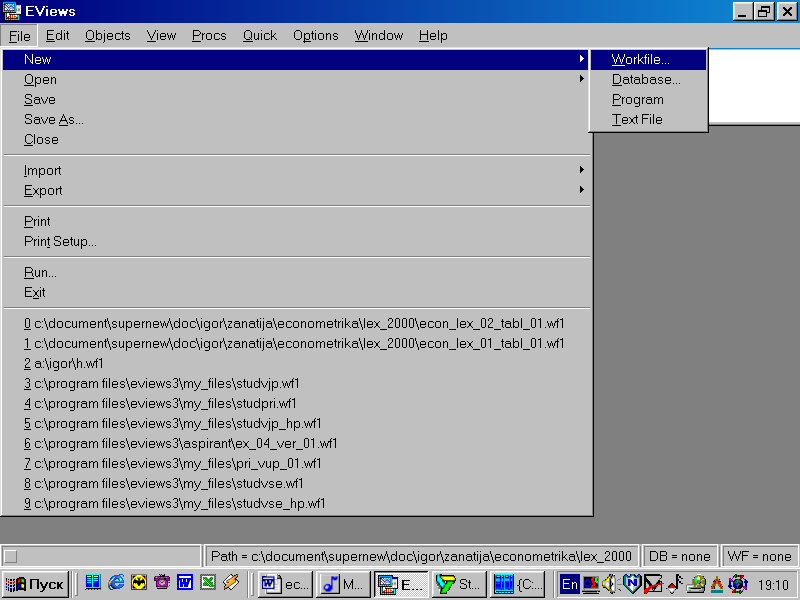
Task: Choose Program in the New submenu
Action: (648, 99)
